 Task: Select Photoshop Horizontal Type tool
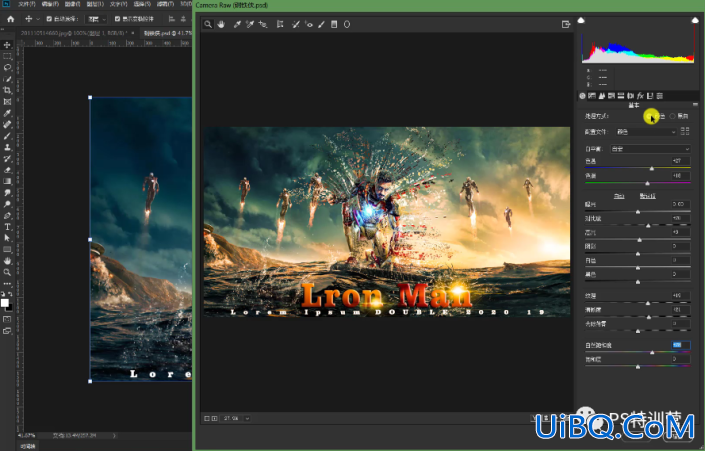coord(7,227)
